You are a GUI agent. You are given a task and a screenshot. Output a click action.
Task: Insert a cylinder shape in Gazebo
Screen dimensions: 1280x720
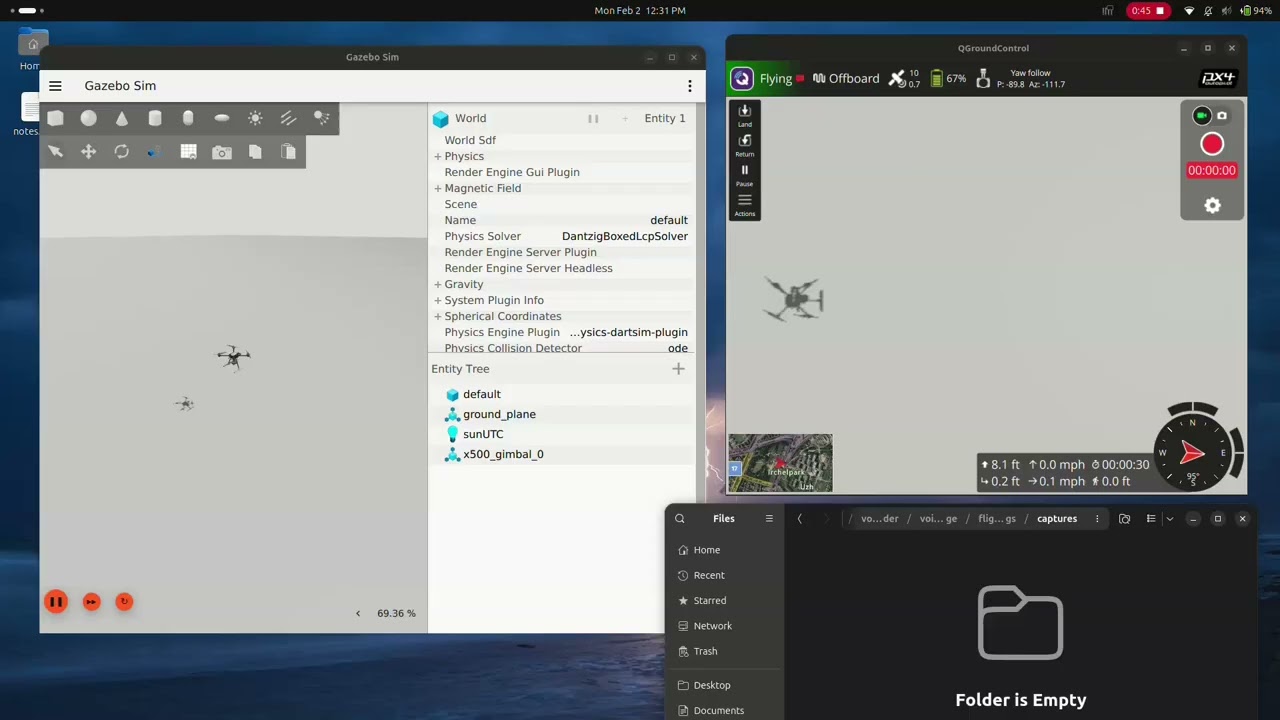(x=155, y=118)
